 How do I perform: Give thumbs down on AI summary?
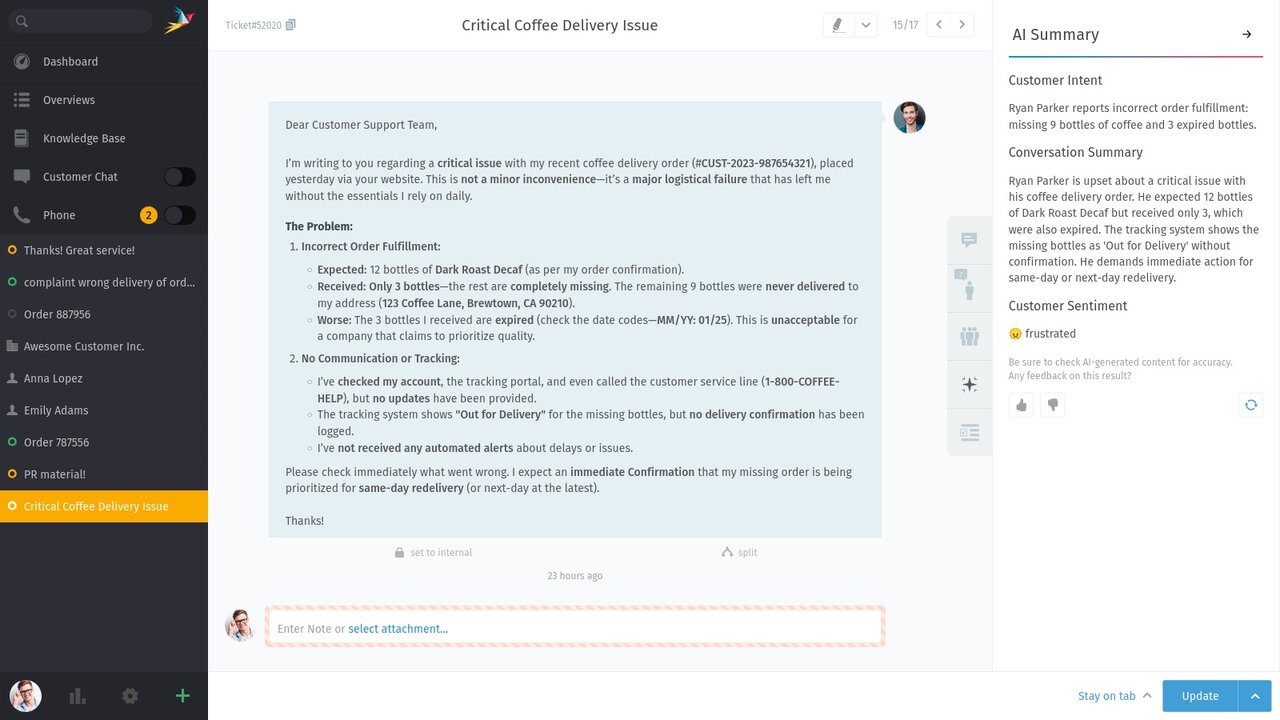point(1052,405)
